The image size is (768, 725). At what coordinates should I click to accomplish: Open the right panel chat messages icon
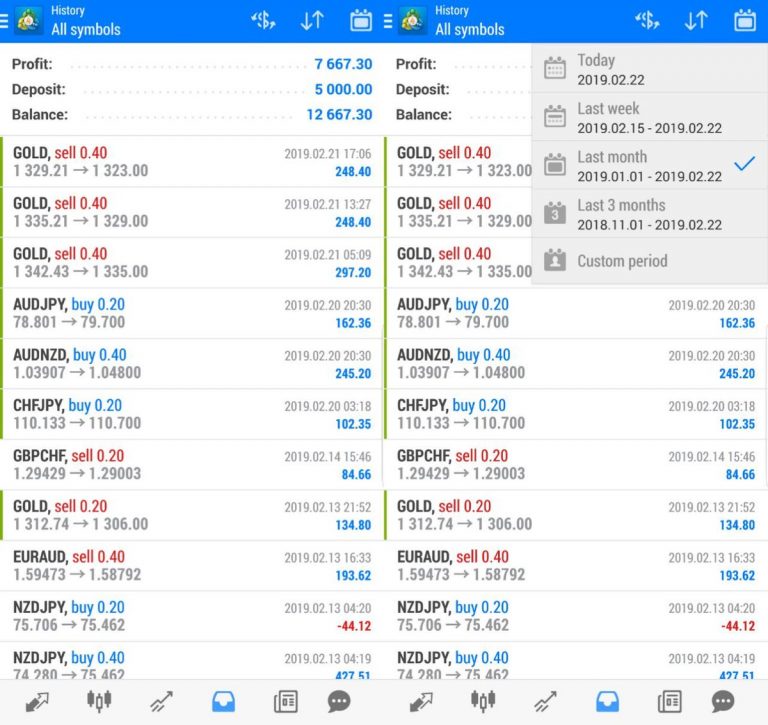click(x=722, y=702)
